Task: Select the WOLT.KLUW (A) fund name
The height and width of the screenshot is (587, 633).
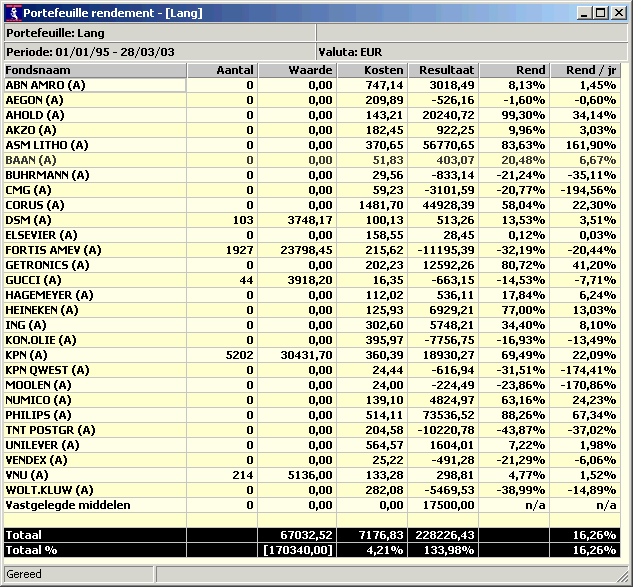Action: [x=49, y=490]
